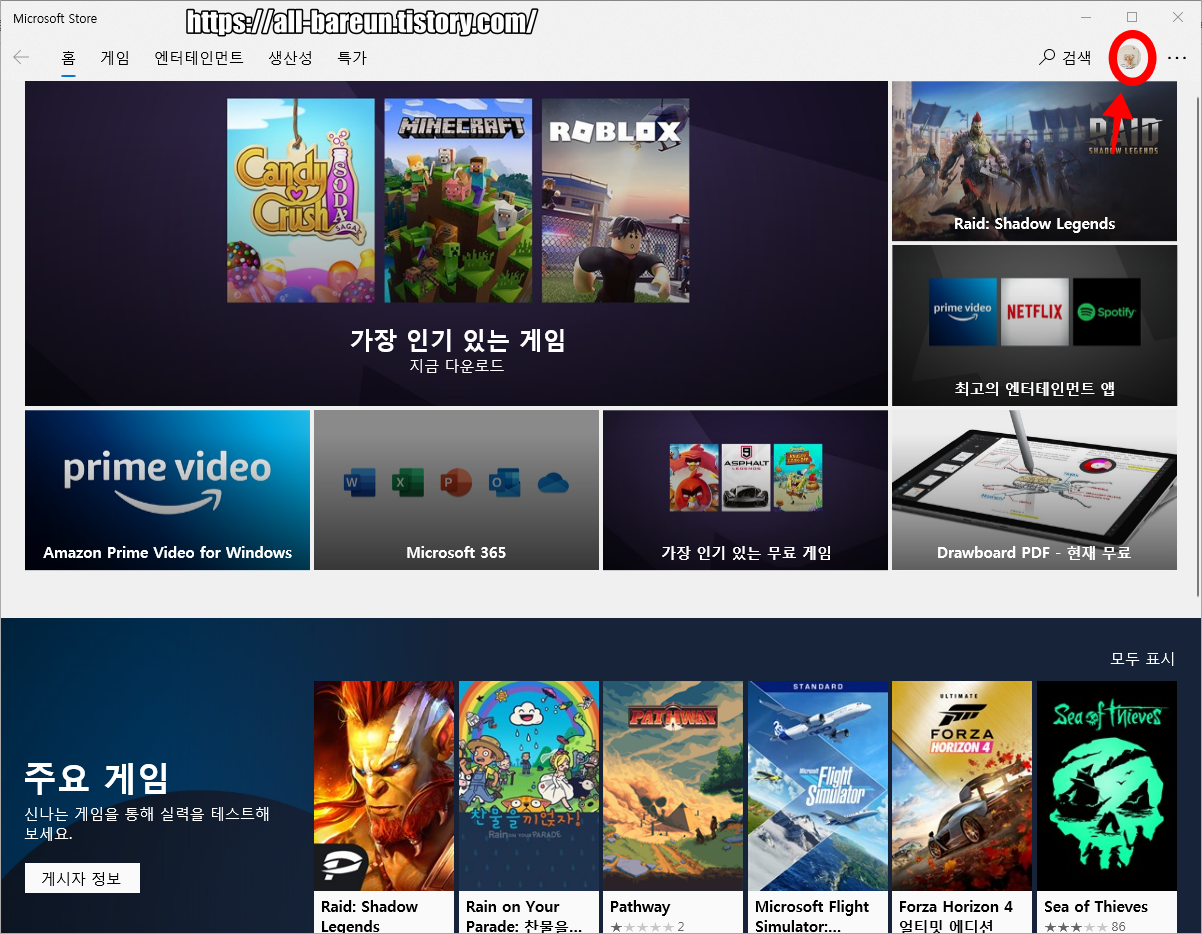The image size is (1202, 934).
Task: Minimize the Microsoft Store window
Action: 1086,17
